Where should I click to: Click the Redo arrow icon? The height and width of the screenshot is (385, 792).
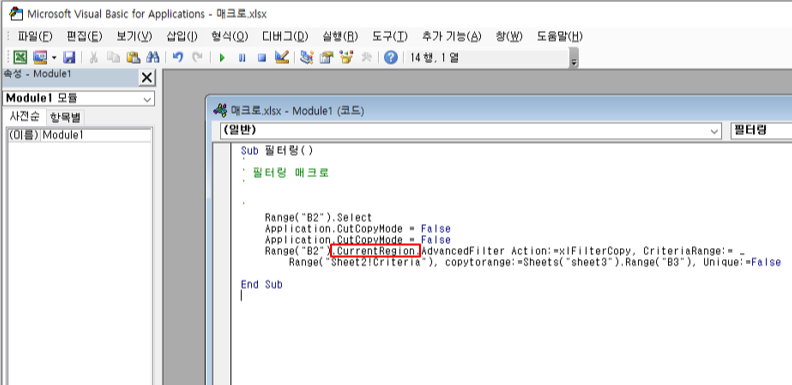(x=197, y=58)
